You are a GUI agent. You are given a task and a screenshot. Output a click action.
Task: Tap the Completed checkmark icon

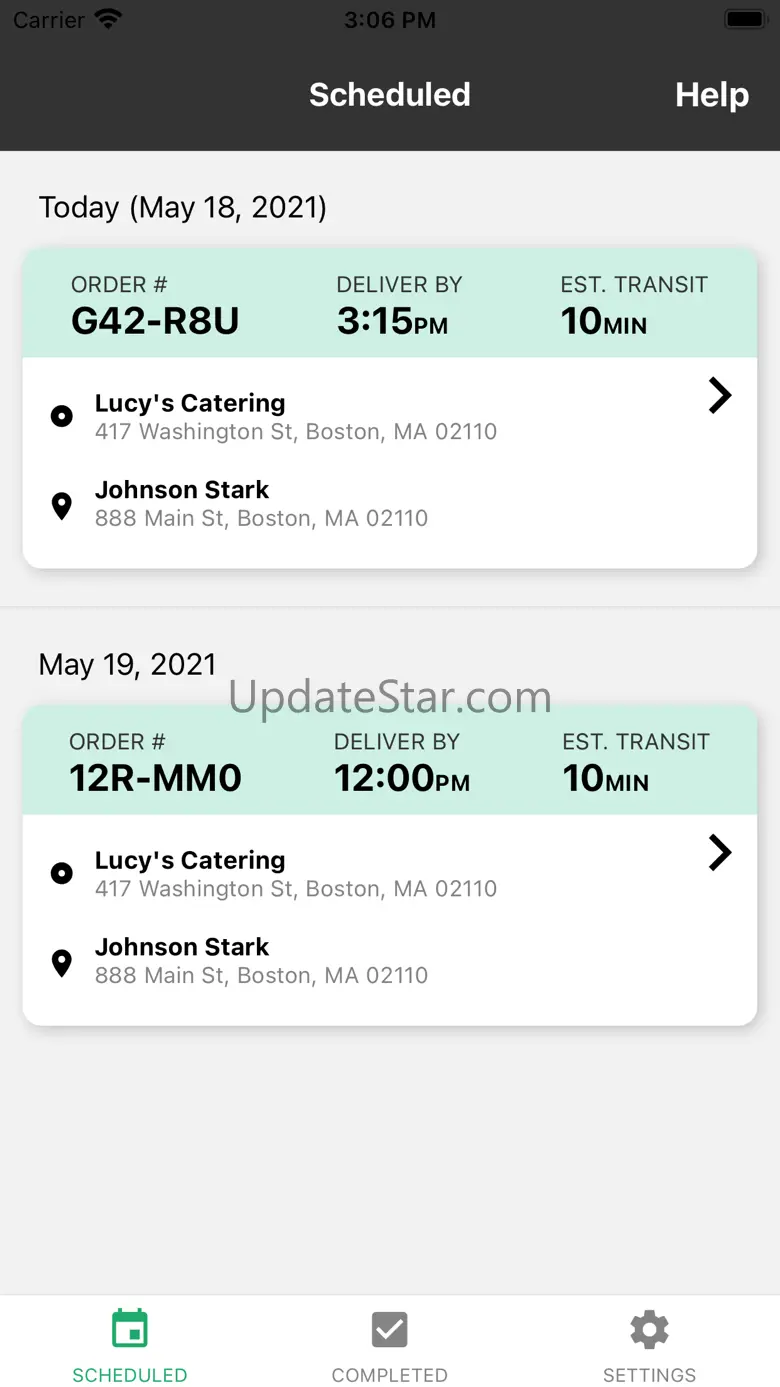point(389,1329)
